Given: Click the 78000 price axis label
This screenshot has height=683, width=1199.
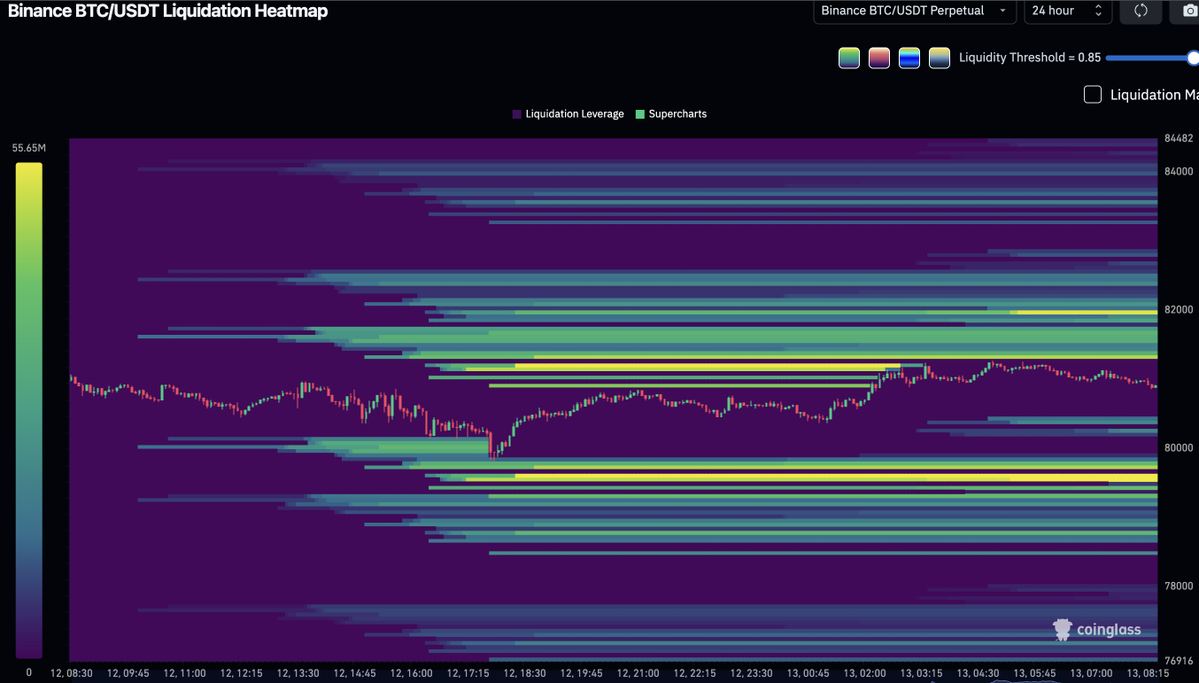Looking at the screenshot, I should (1178, 586).
